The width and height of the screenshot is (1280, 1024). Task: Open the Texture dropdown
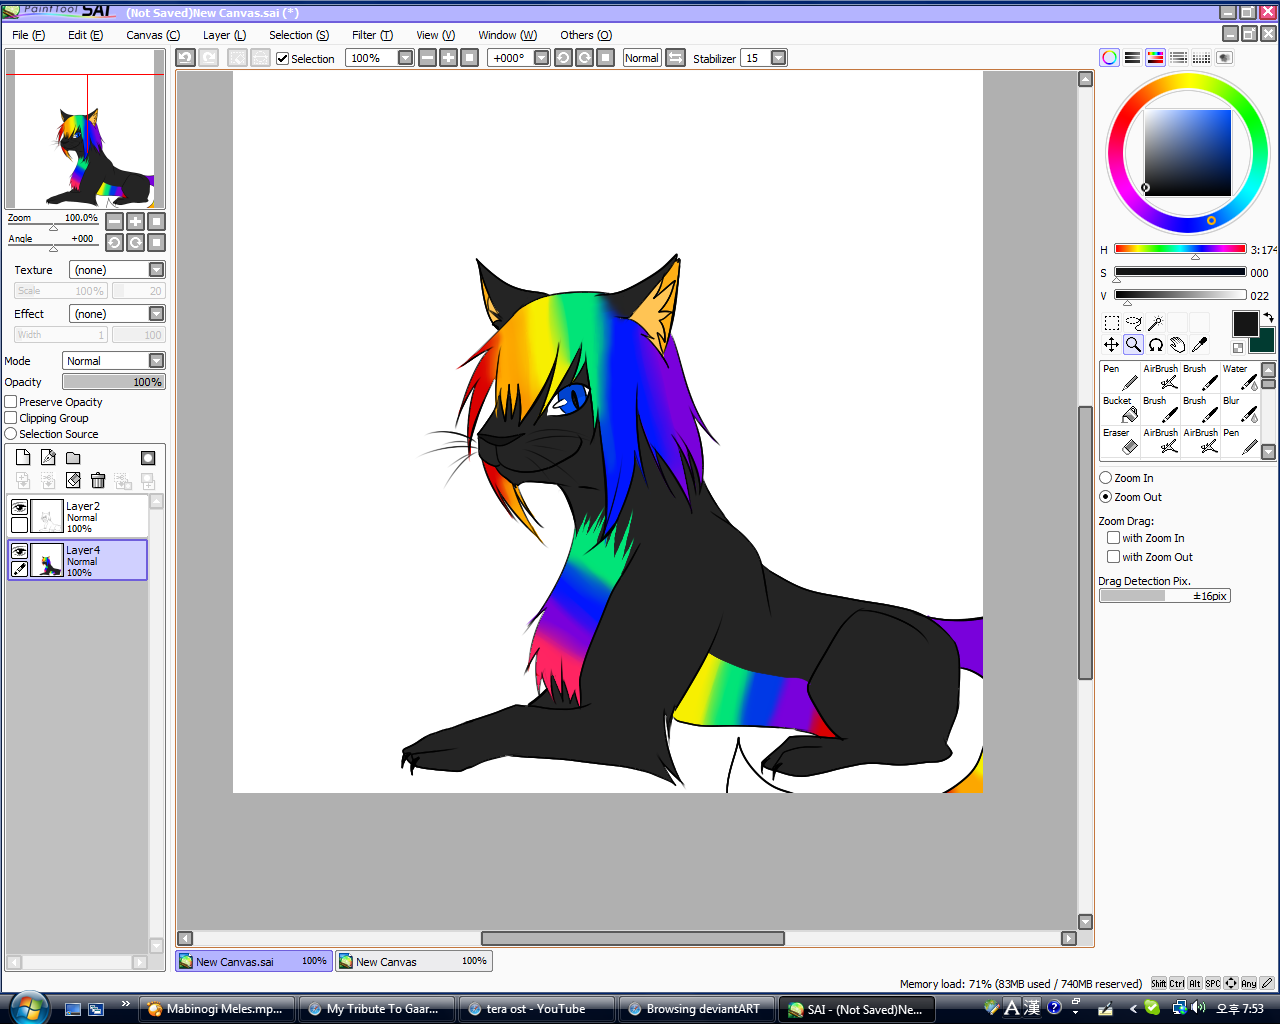[x=156, y=270]
